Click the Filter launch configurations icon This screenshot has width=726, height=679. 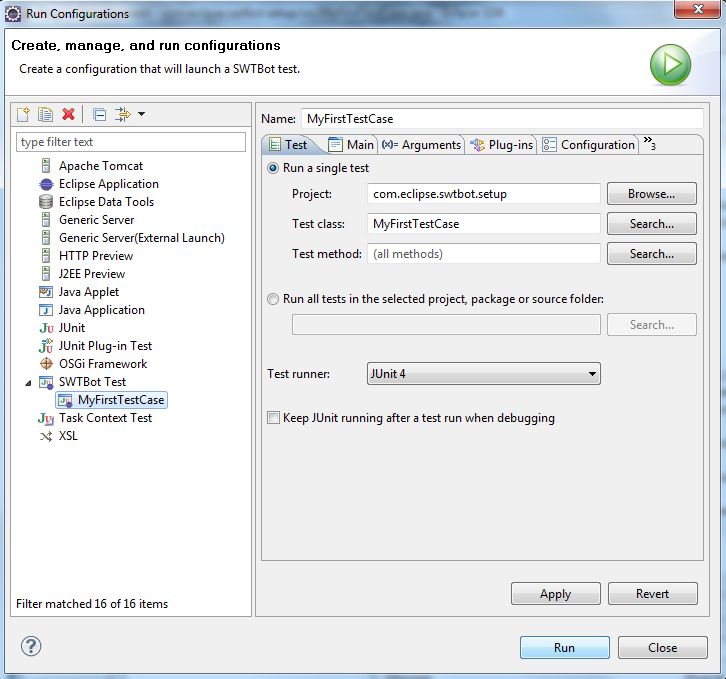coord(123,114)
